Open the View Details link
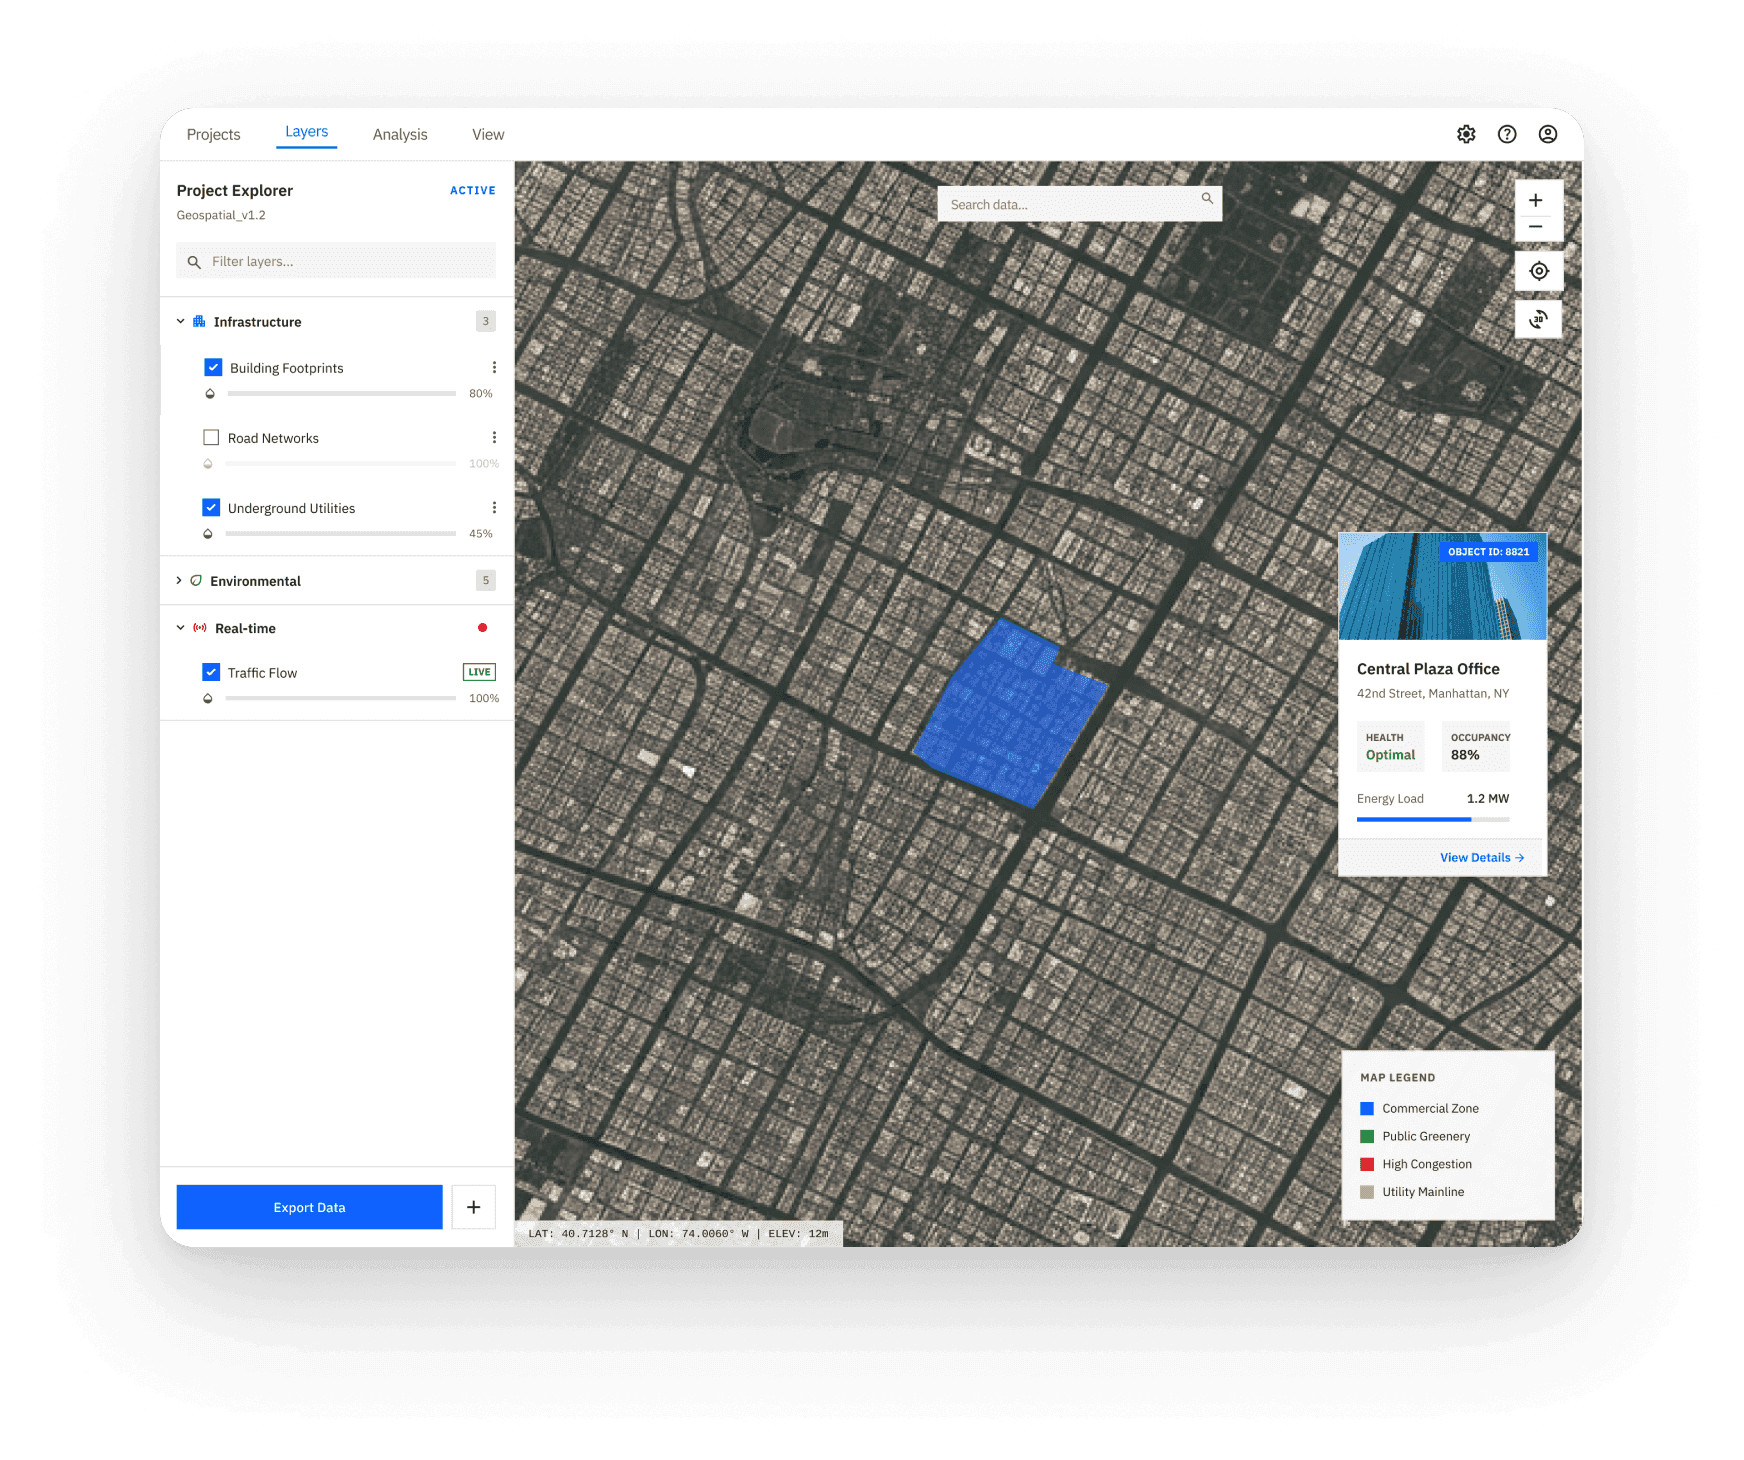 pyautogui.click(x=1482, y=857)
